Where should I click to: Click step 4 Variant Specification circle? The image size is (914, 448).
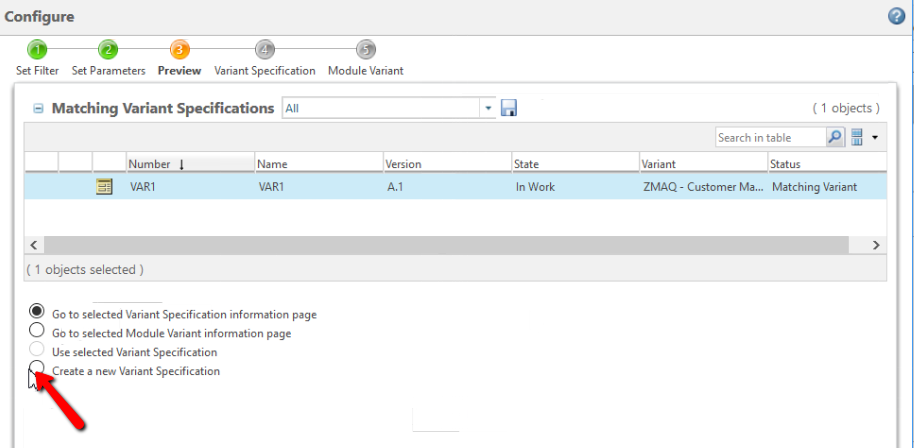coord(264,50)
